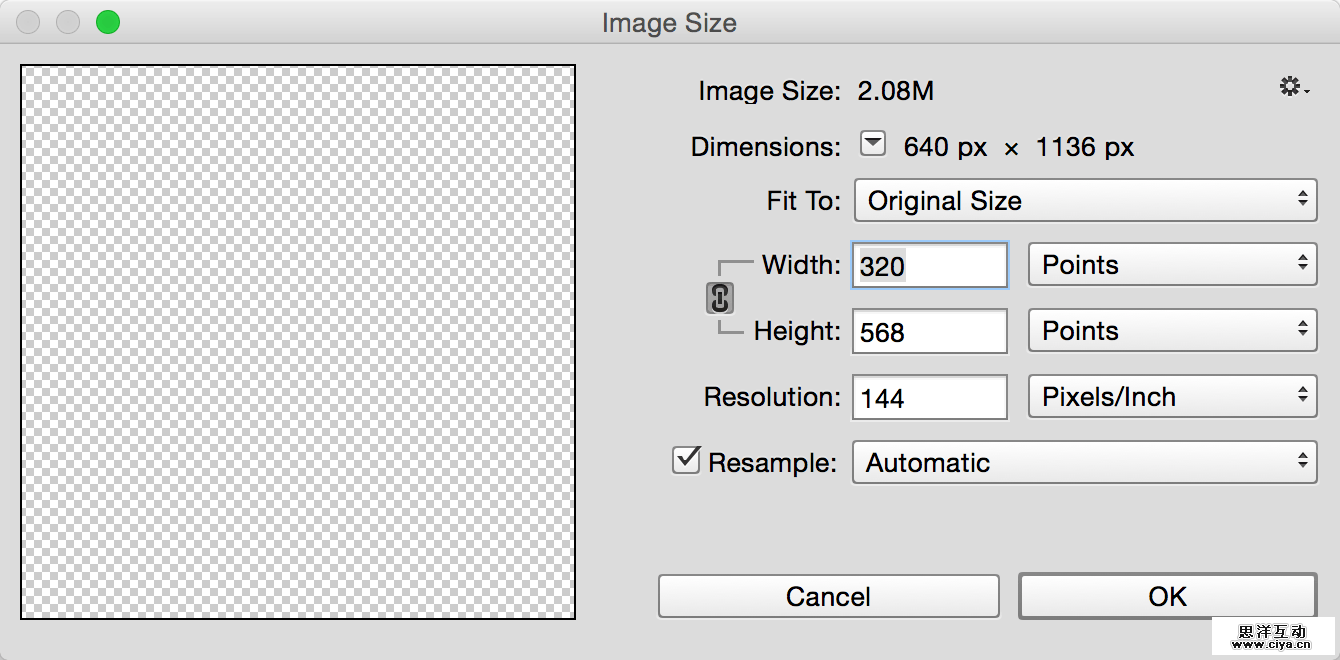Uncheck the Resample checkbox

click(686, 461)
